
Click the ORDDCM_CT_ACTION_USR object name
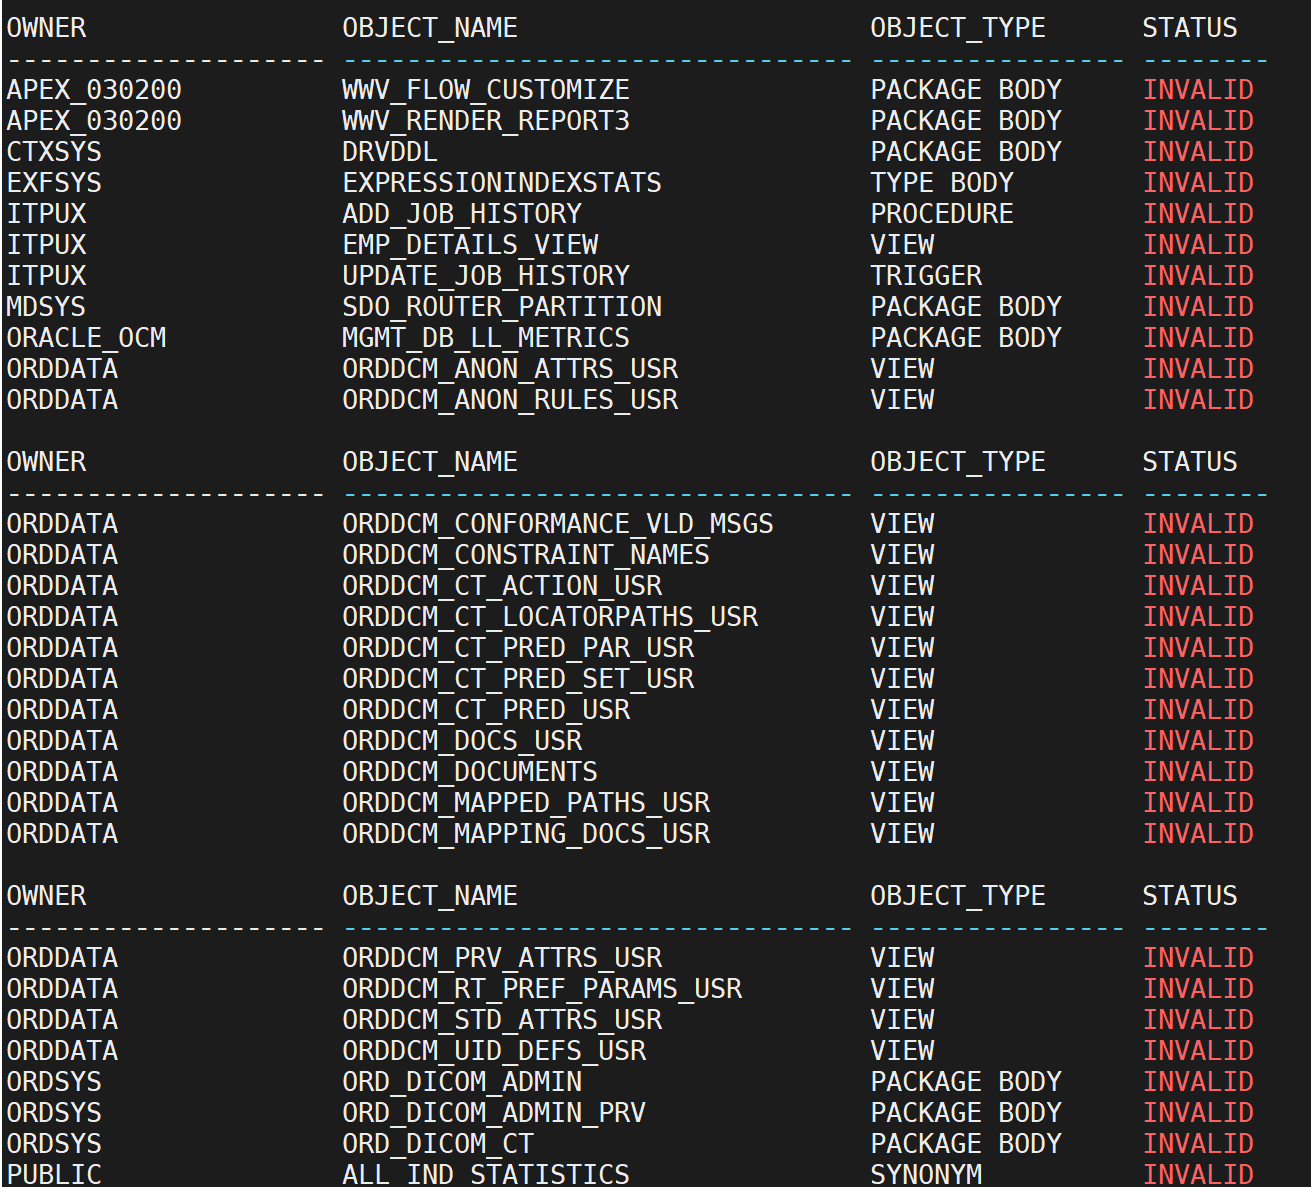pyautogui.click(x=502, y=586)
